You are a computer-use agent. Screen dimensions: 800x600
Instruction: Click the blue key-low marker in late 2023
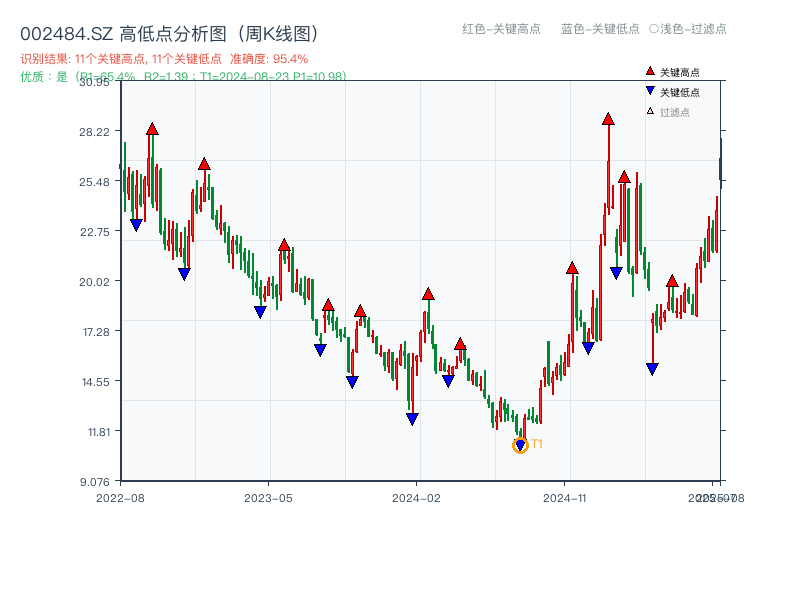click(352, 380)
